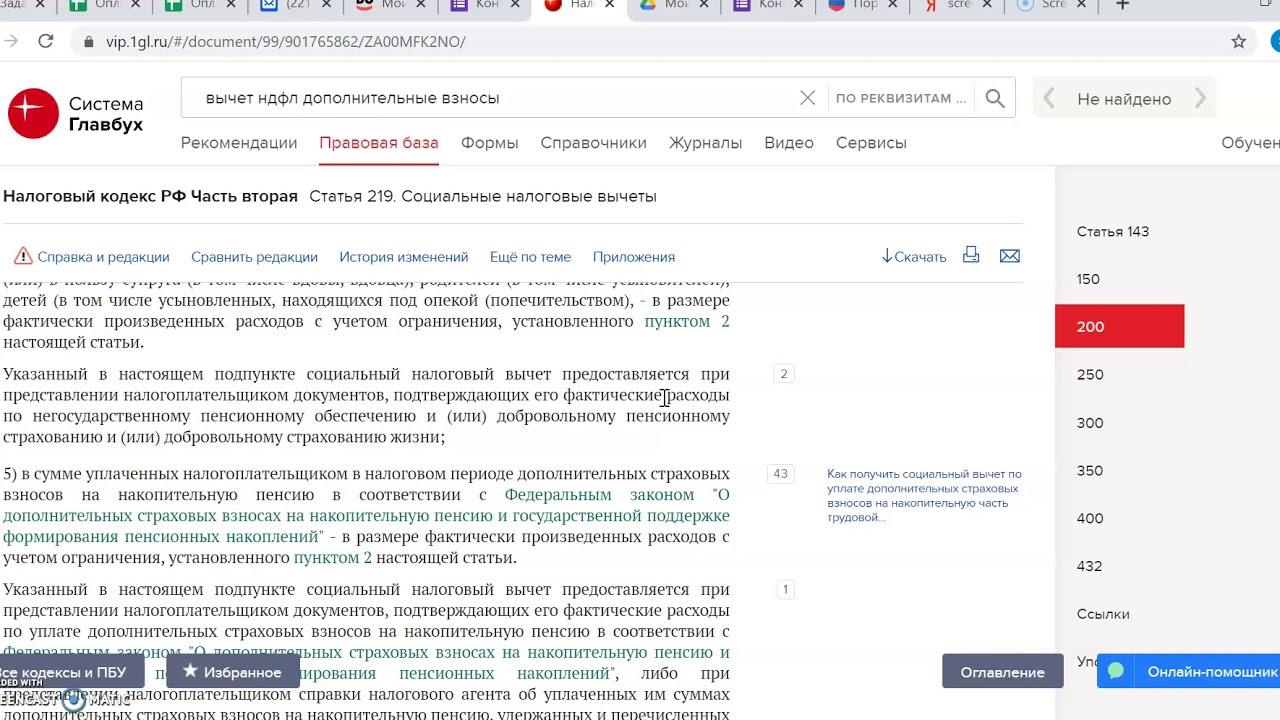Jump to article 250 in navigator
The width and height of the screenshot is (1280, 720).
1090,375
